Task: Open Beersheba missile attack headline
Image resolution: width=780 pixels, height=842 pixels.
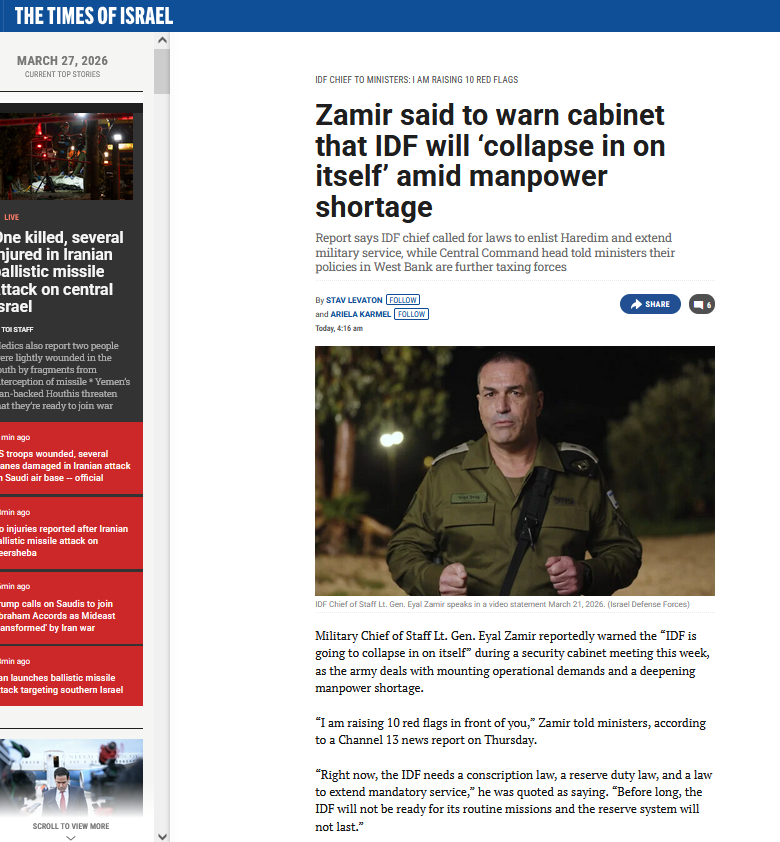Action: pyautogui.click(x=64, y=541)
